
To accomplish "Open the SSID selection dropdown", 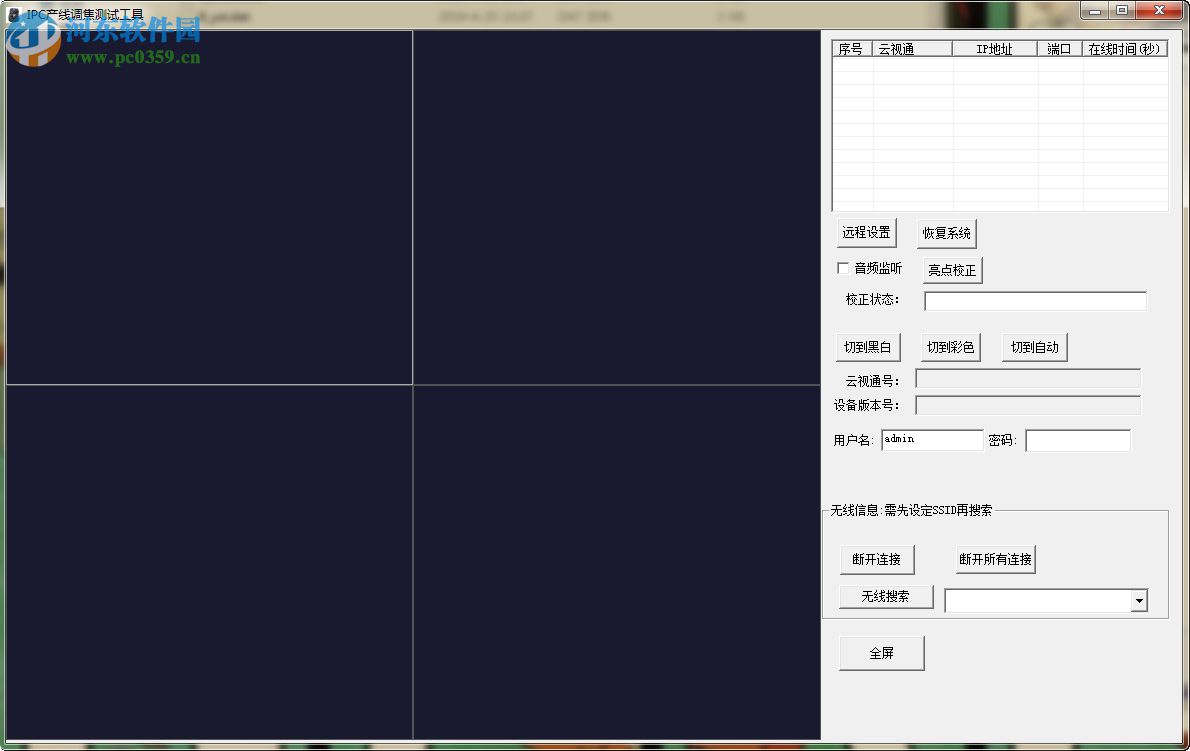I will point(1139,600).
